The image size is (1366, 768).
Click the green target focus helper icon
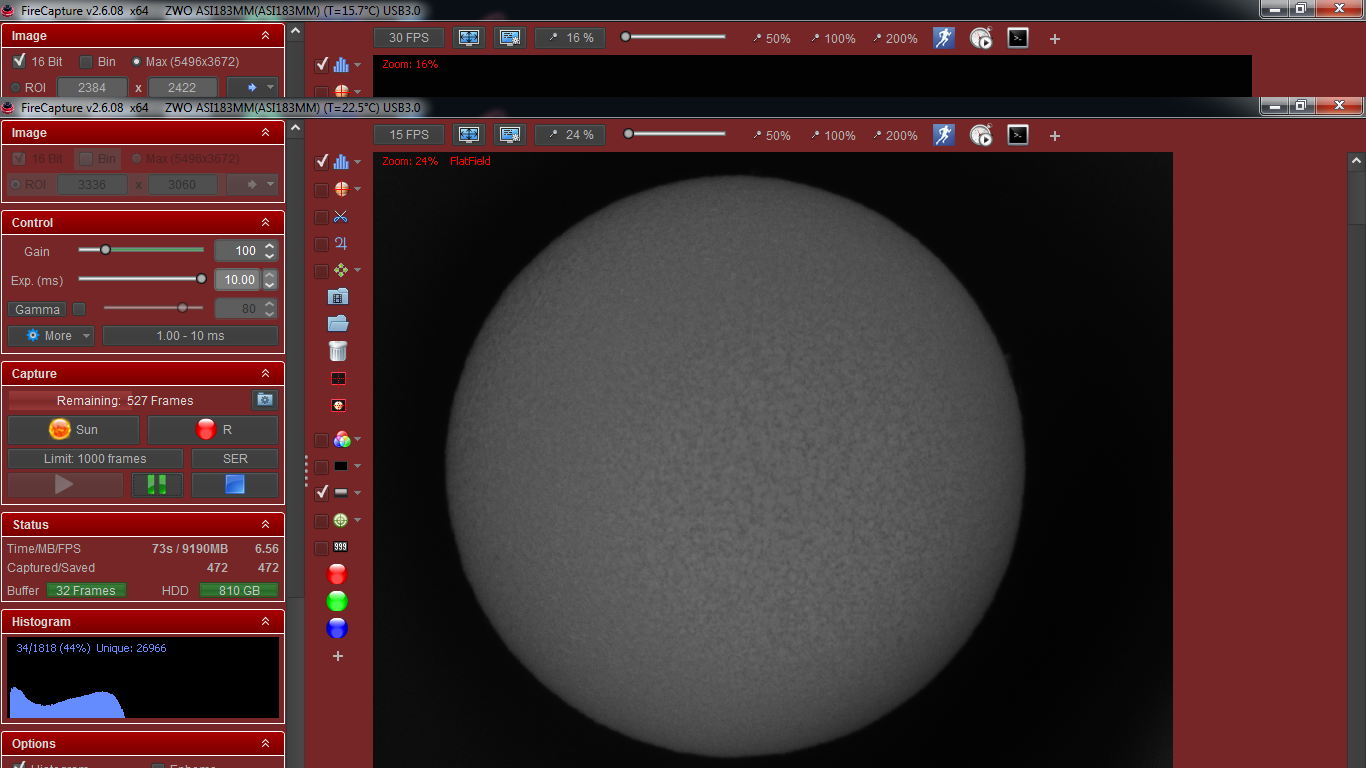point(341,520)
